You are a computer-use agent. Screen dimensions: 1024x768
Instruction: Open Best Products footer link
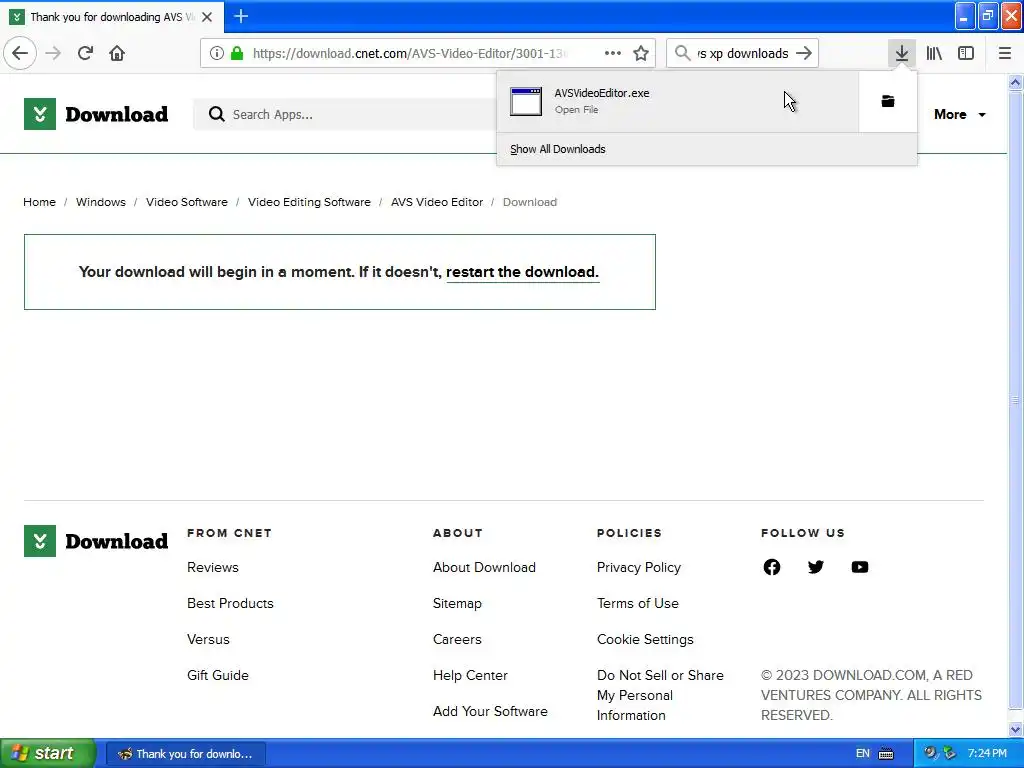click(230, 603)
